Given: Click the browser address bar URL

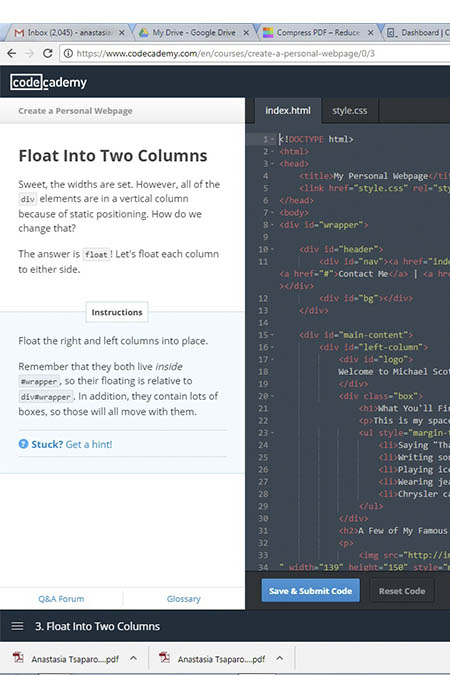Looking at the screenshot, I should [226, 54].
